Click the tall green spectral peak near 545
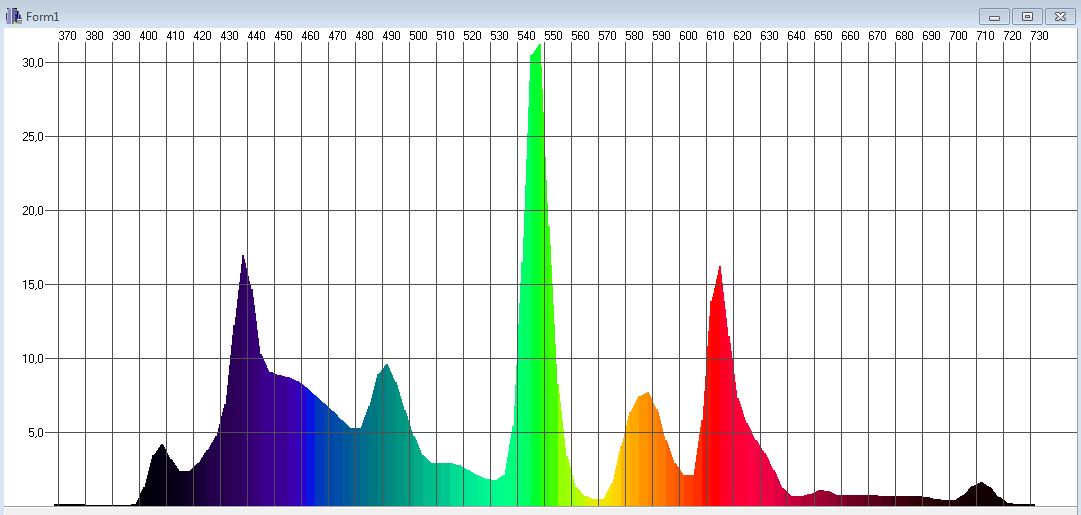Image resolution: width=1081 pixels, height=515 pixels. pos(535,276)
